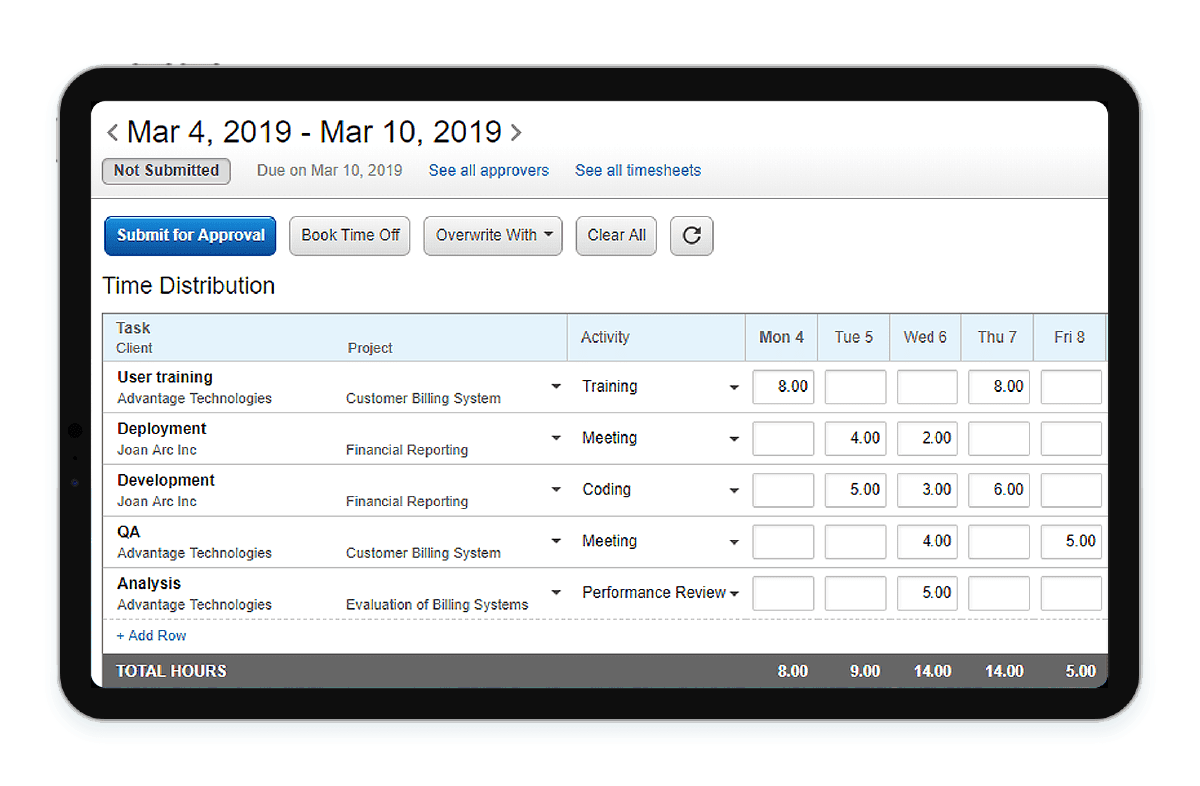Expand the Overwrite With menu
This screenshot has height=786, width=1200.
pyautogui.click(x=492, y=236)
